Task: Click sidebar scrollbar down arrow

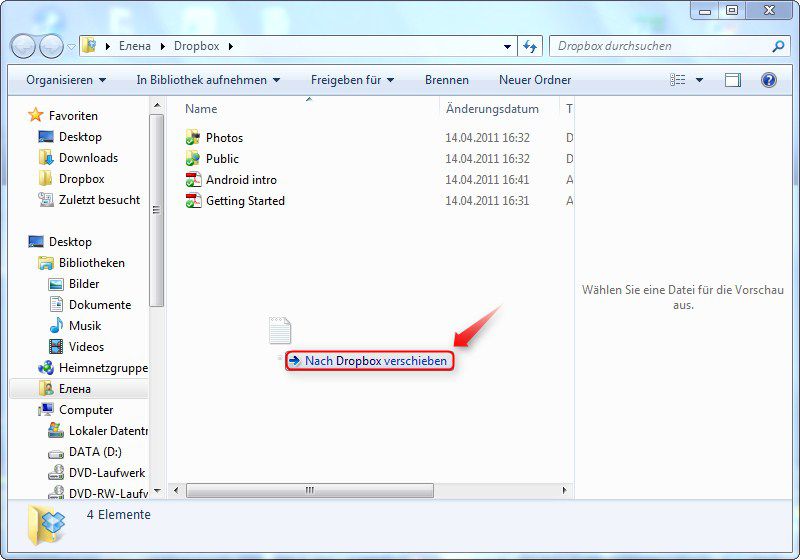Action: click(x=157, y=491)
